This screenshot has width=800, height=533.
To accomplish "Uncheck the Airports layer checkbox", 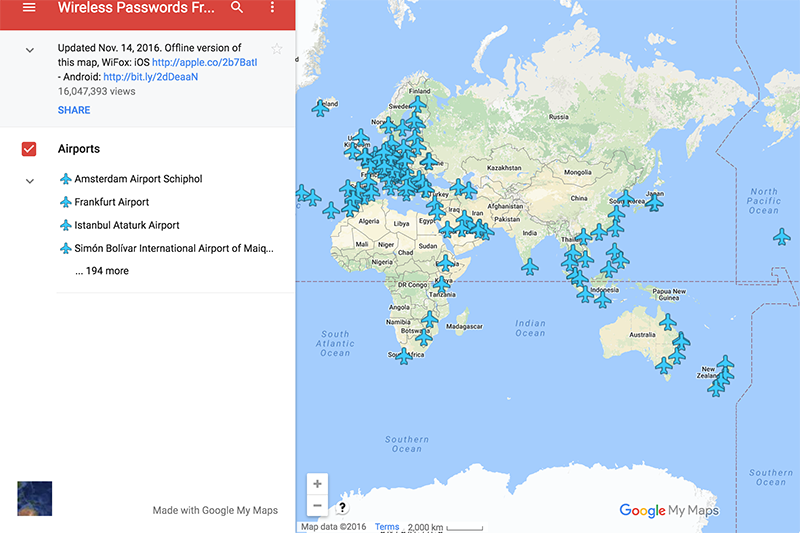I will 29,149.
